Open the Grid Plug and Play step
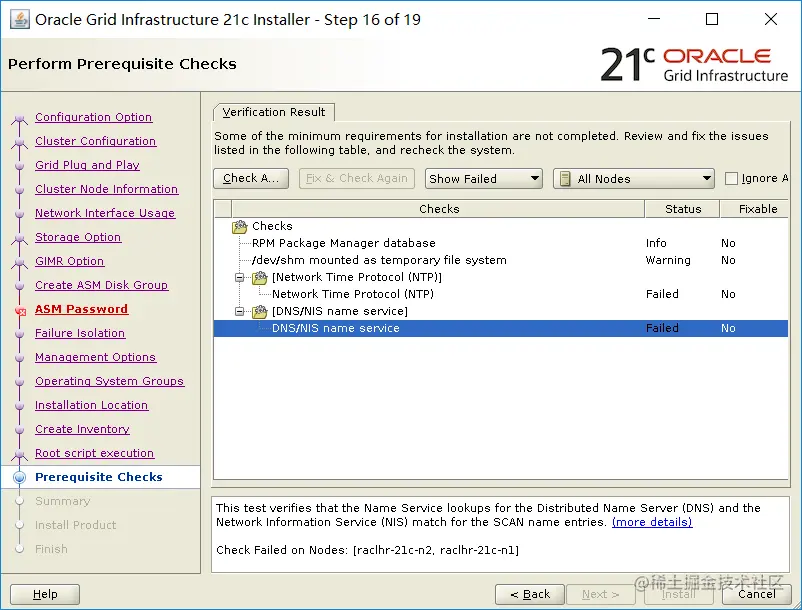 87,165
